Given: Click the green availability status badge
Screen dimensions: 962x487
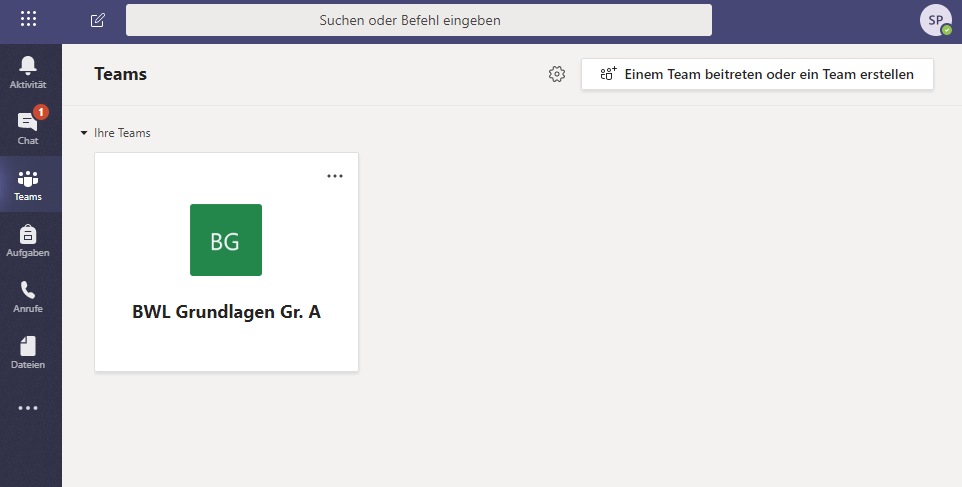Looking at the screenshot, I should point(946,30).
